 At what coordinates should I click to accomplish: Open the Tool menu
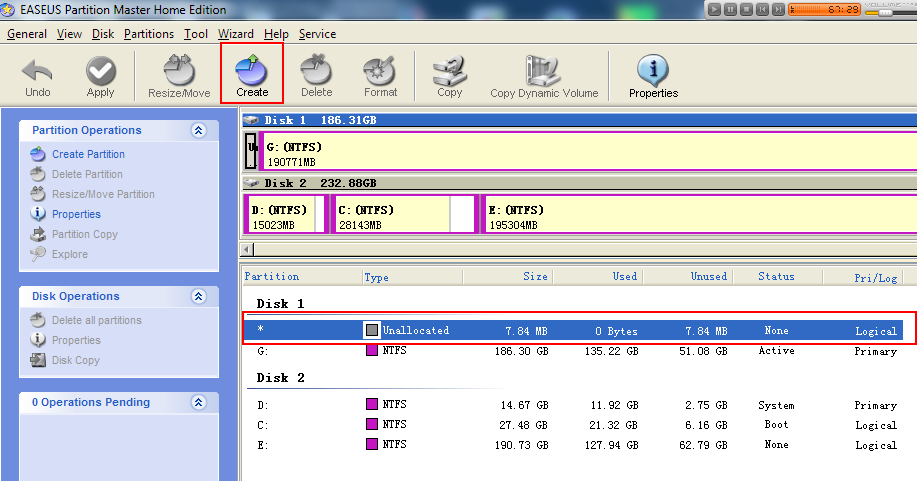195,34
